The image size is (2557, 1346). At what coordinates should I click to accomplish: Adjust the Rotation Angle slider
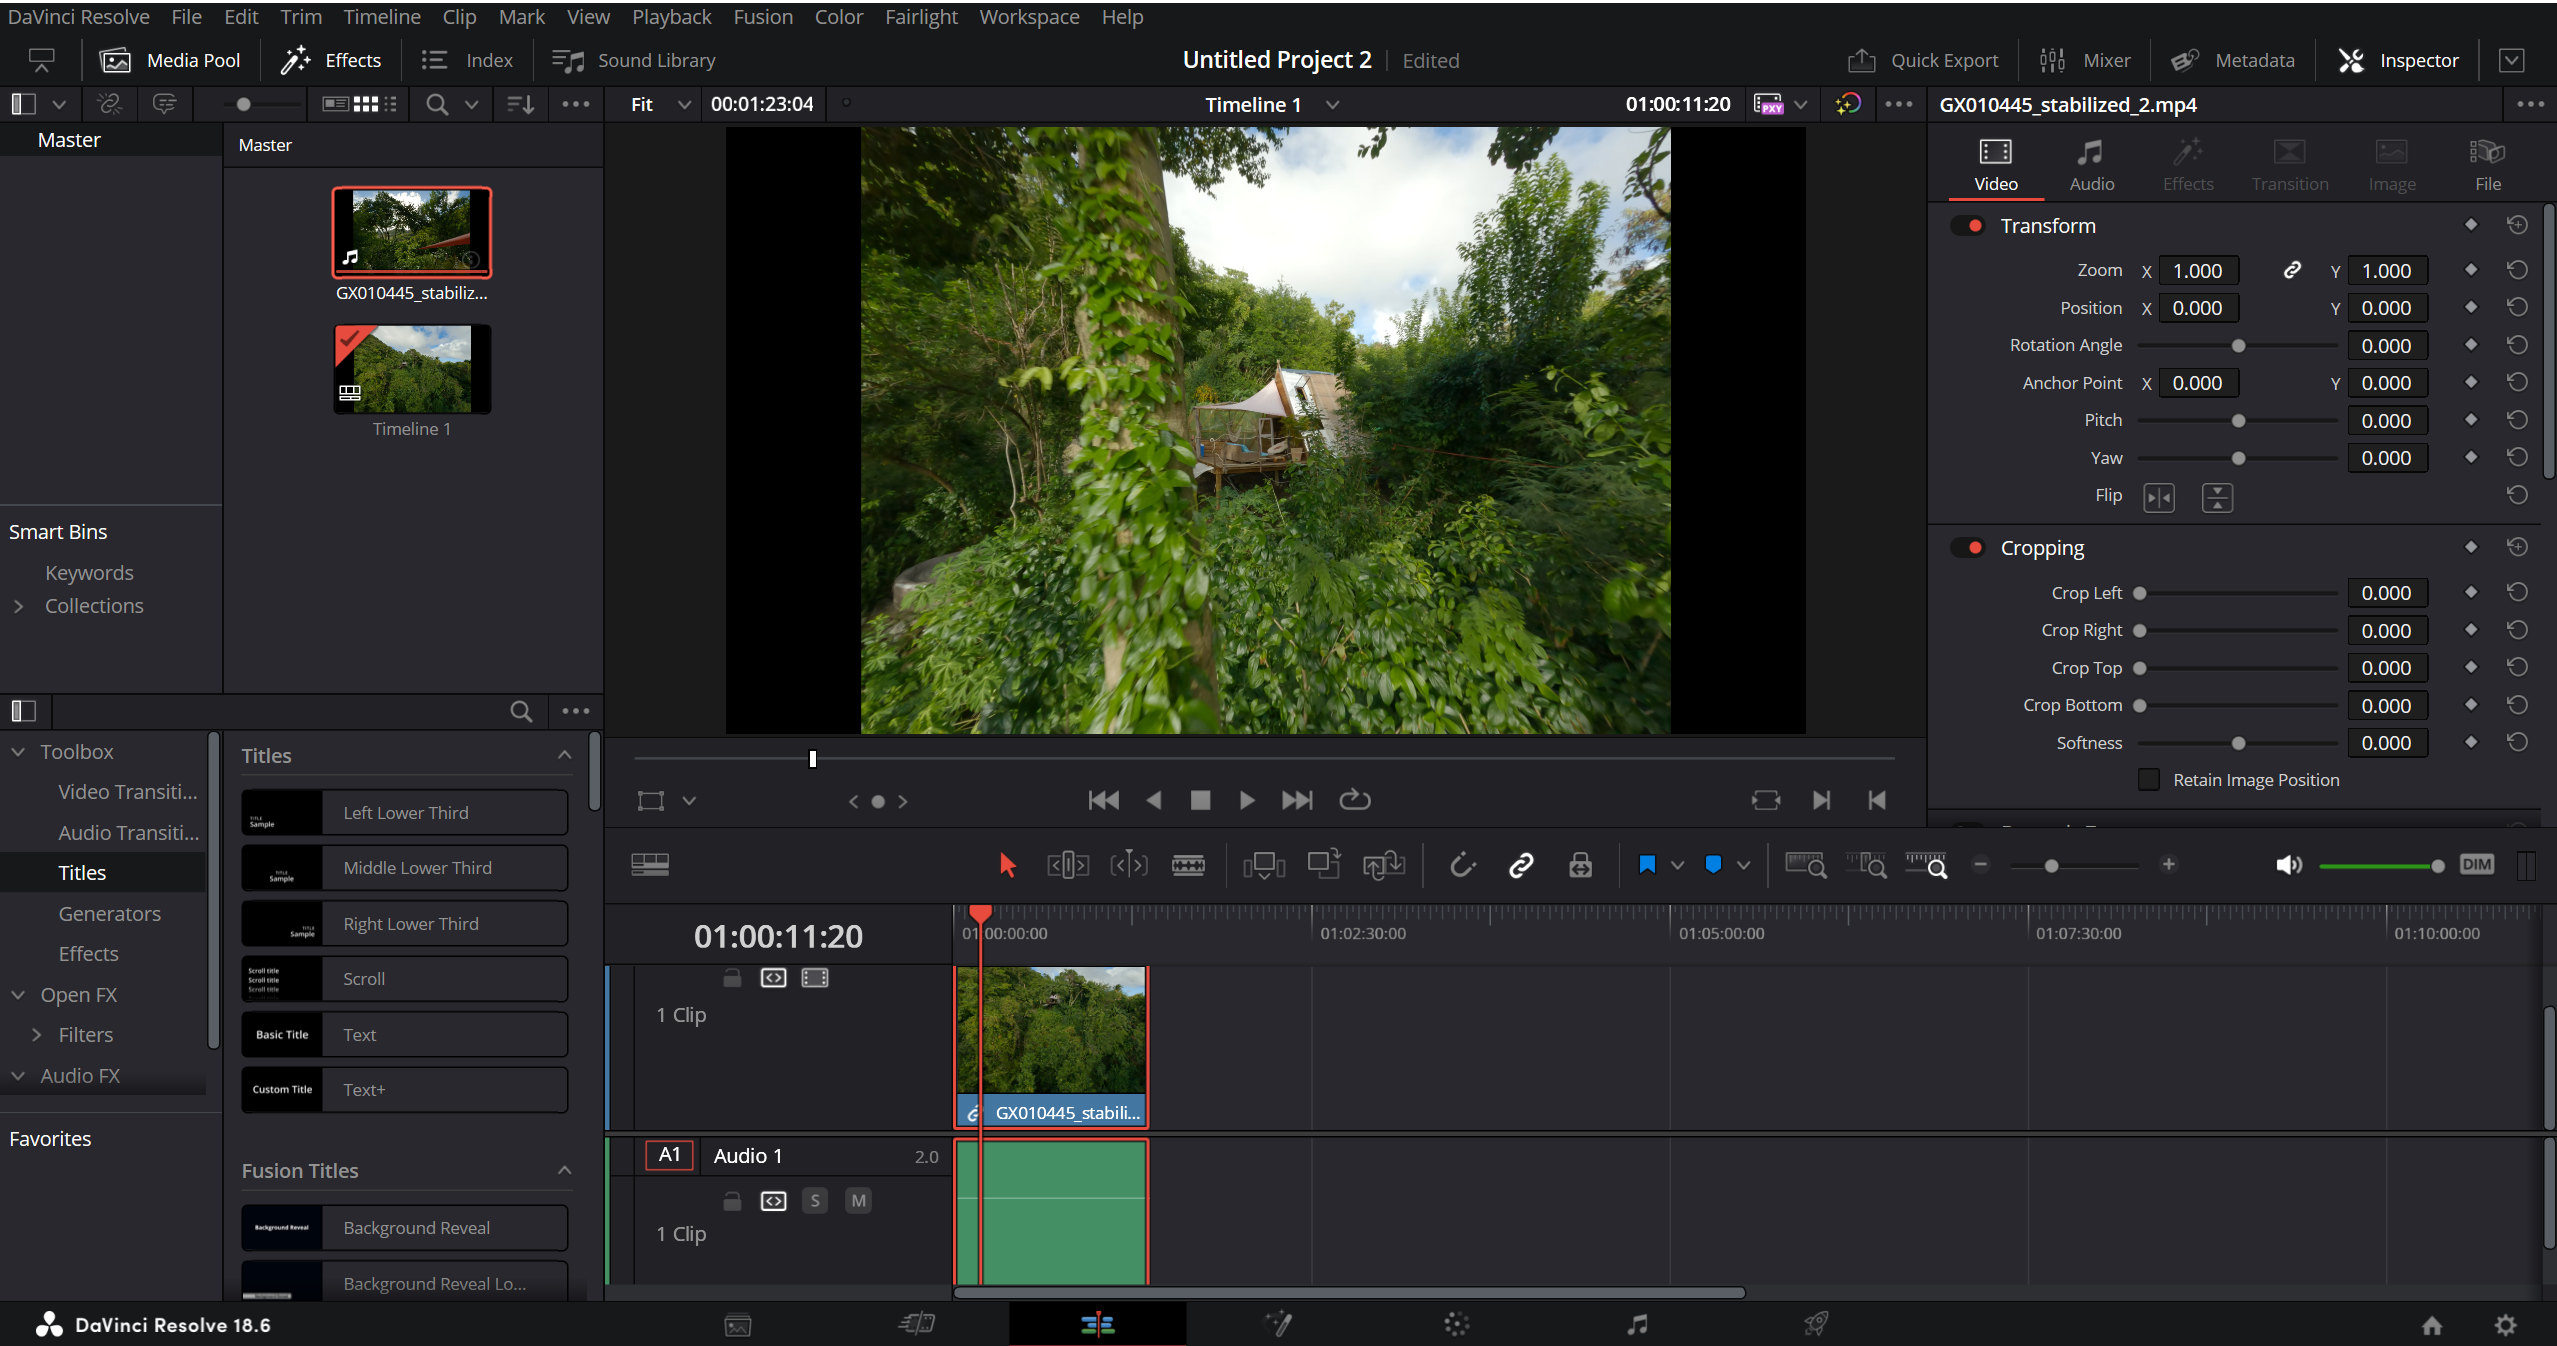pos(2238,346)
